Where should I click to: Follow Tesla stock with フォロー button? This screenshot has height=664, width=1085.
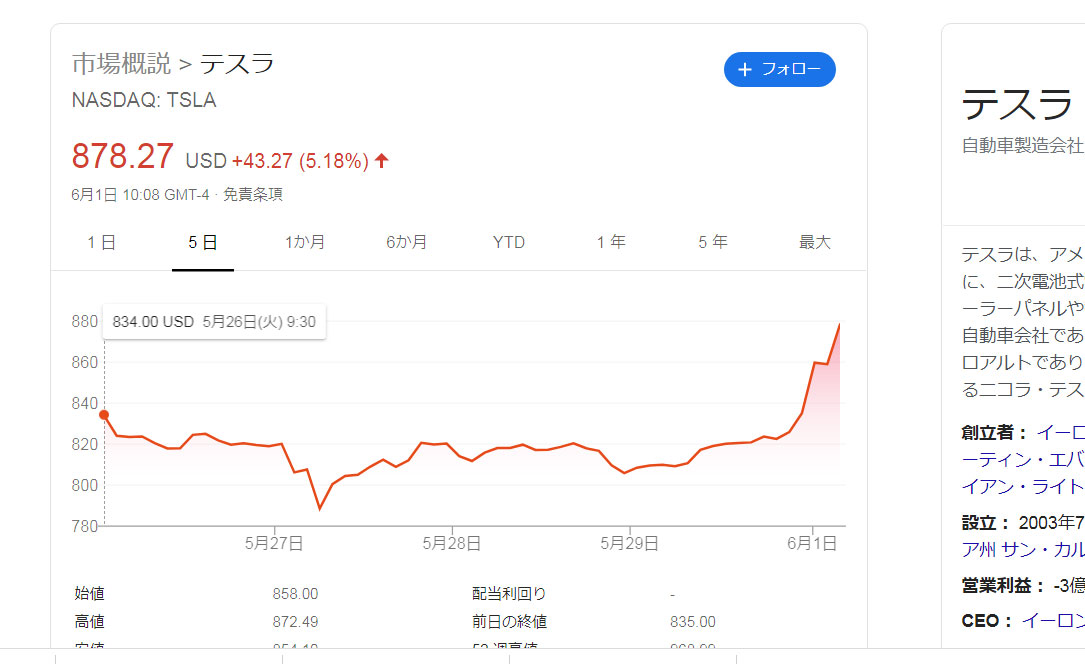780,69
